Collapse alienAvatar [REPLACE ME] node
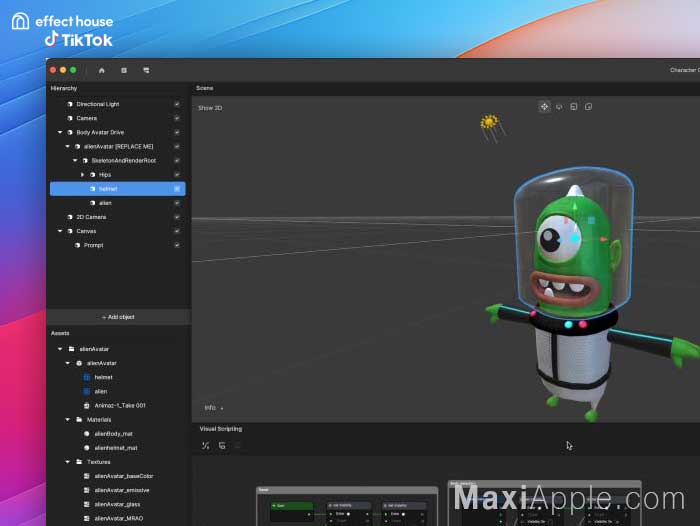The width and height of the screenshot is (700, 526). tap(67, 146)
